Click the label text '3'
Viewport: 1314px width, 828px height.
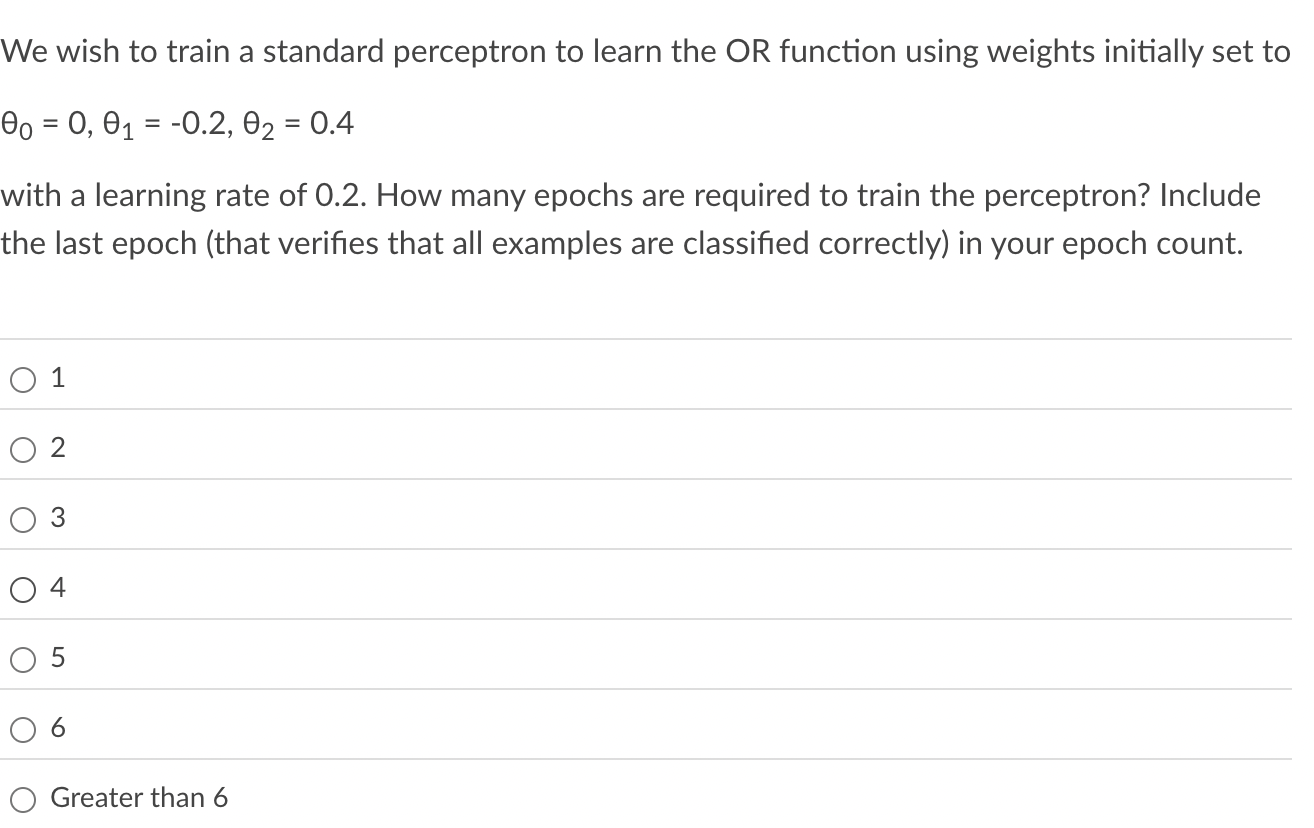pyautogui.click(x=58, y=518)
